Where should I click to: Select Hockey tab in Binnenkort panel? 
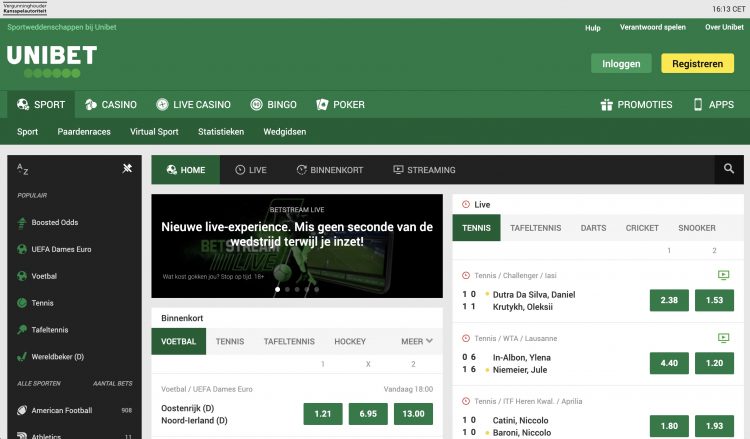point(350,341)
